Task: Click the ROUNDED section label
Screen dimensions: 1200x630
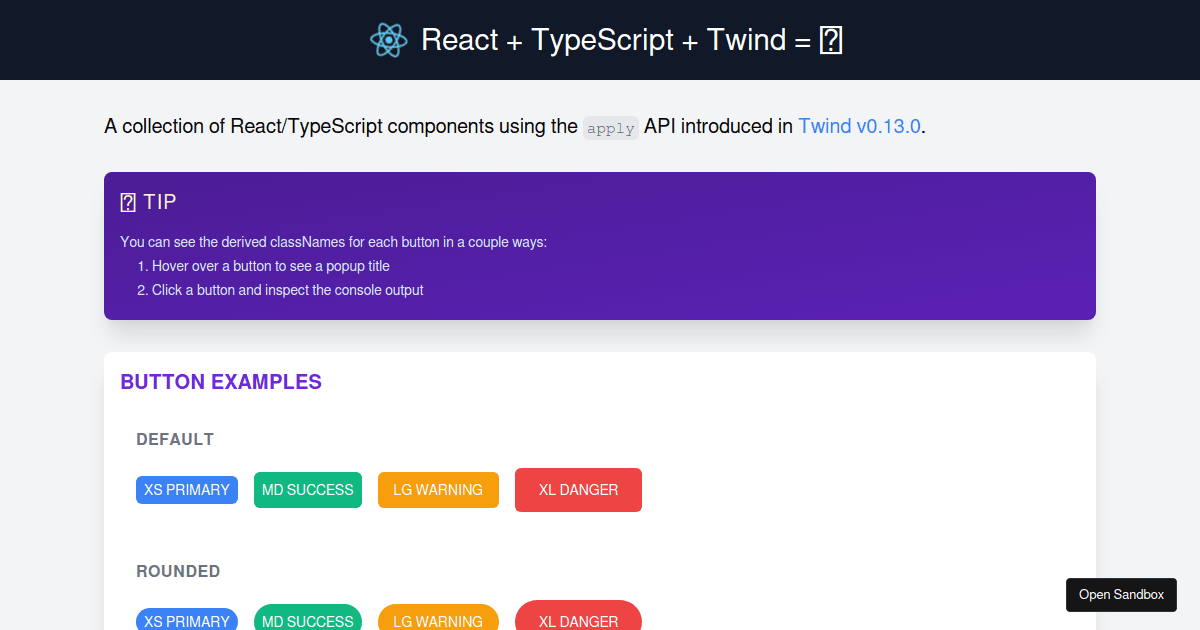Action: pyautogui.click(x=178, y=571)
